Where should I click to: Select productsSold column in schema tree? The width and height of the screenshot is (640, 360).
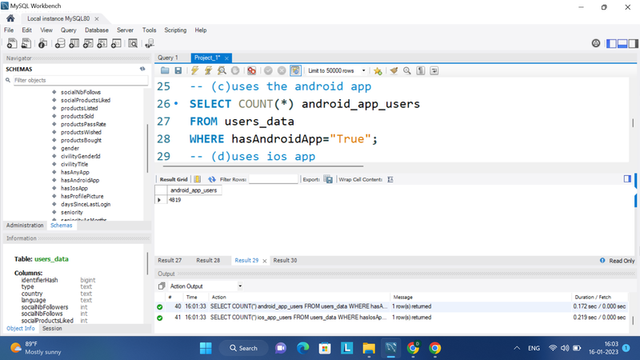point(78,116)
